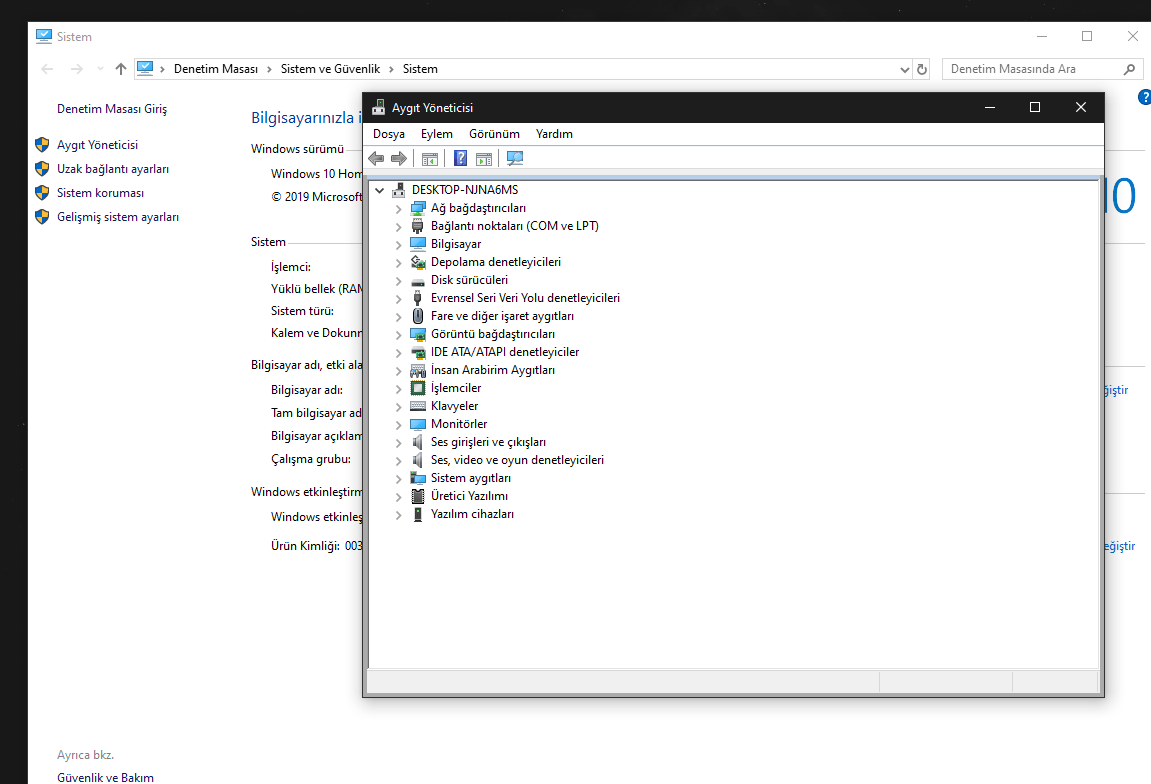The height and width of the screenshot is (784, 1151).
Task: Expand the Görüntü bağdaştırıcıları node
Action: [x=399, y=334]
